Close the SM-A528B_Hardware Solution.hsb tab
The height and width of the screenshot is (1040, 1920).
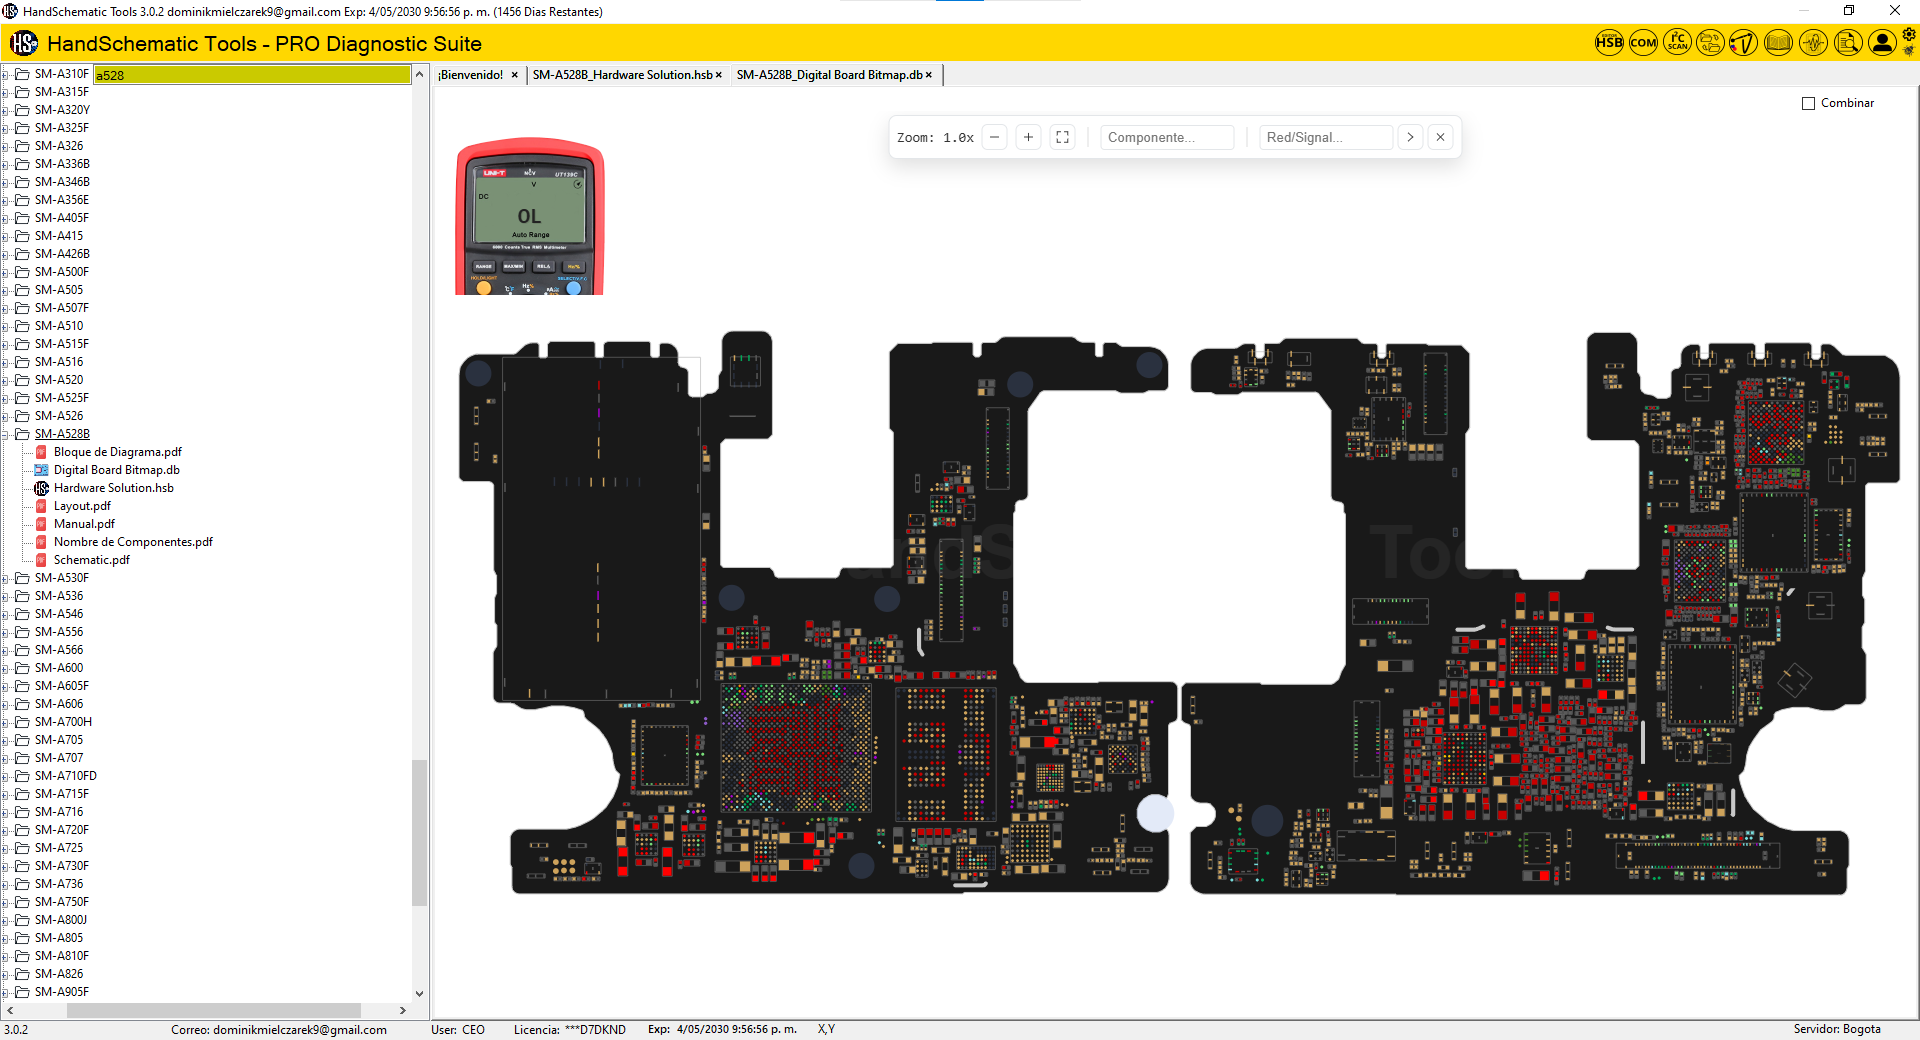coord(719,75)
